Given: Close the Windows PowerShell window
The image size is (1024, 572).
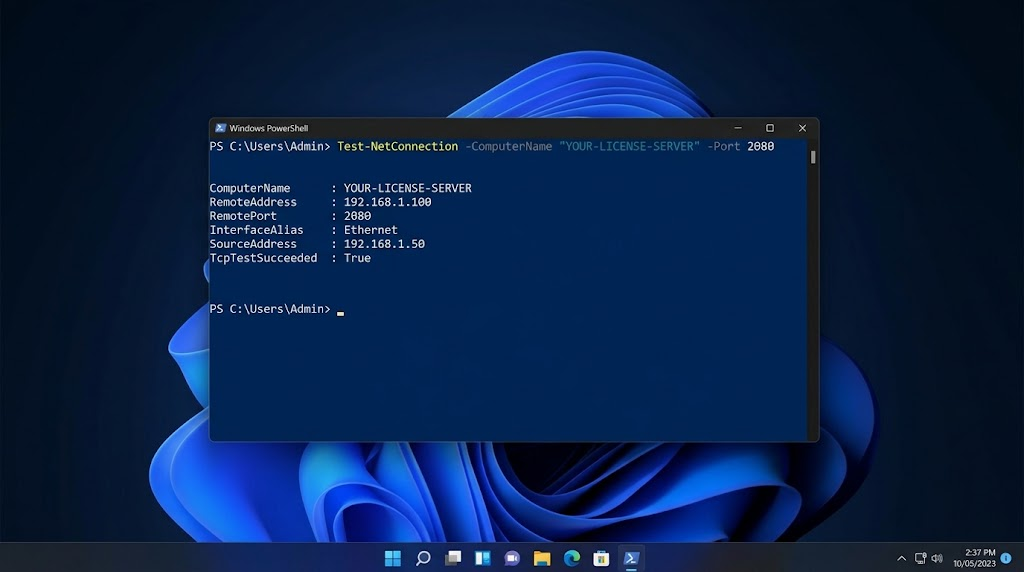Looking at the screenshot, I should coord(802,128).
